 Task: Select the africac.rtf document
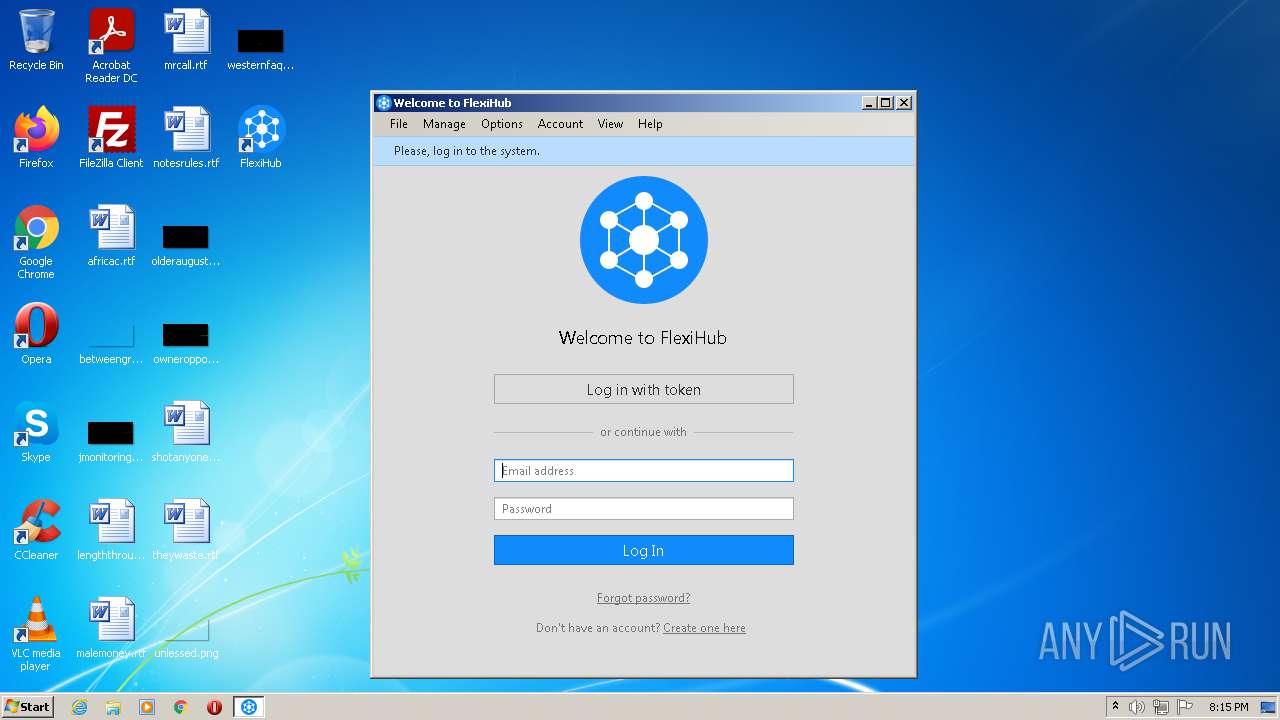pyautogui.click(x=111, y=236)
